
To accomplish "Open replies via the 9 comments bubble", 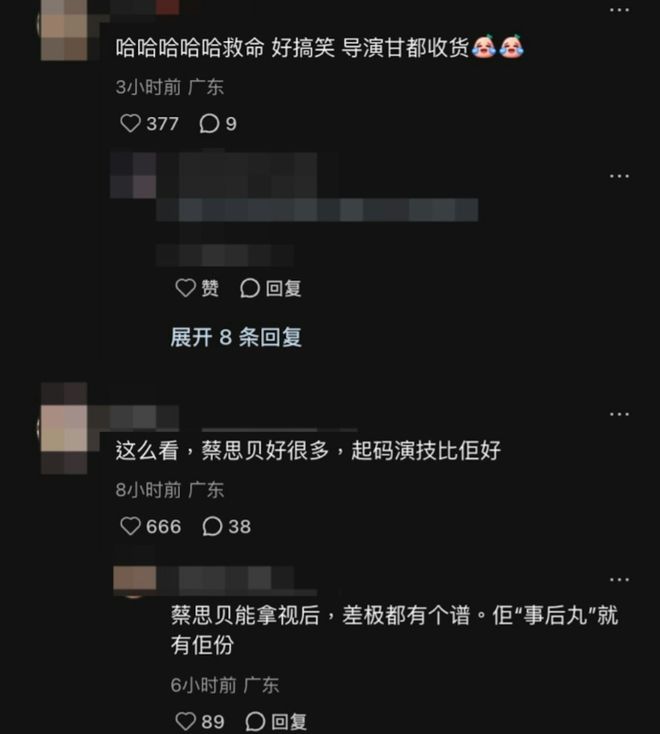I will coord(209,124).
